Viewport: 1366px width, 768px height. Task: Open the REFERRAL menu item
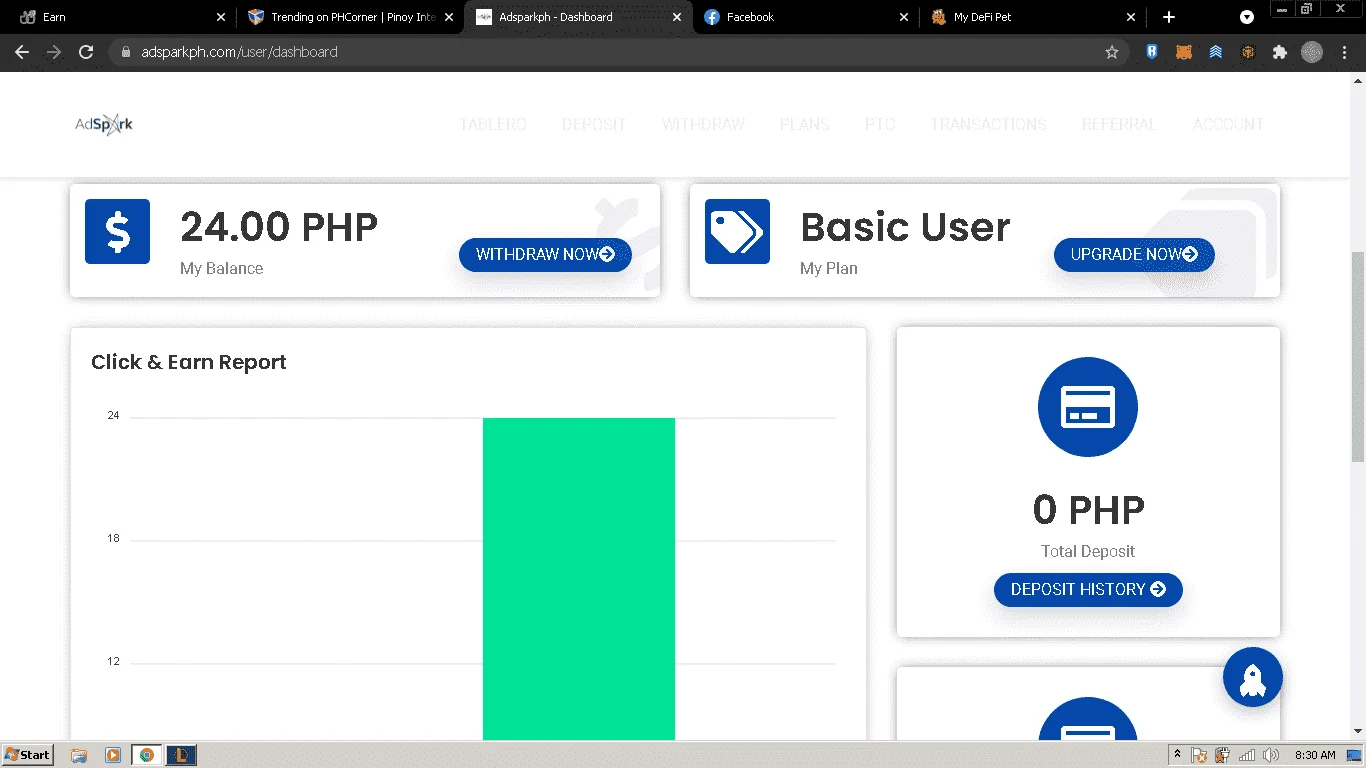1119,124
